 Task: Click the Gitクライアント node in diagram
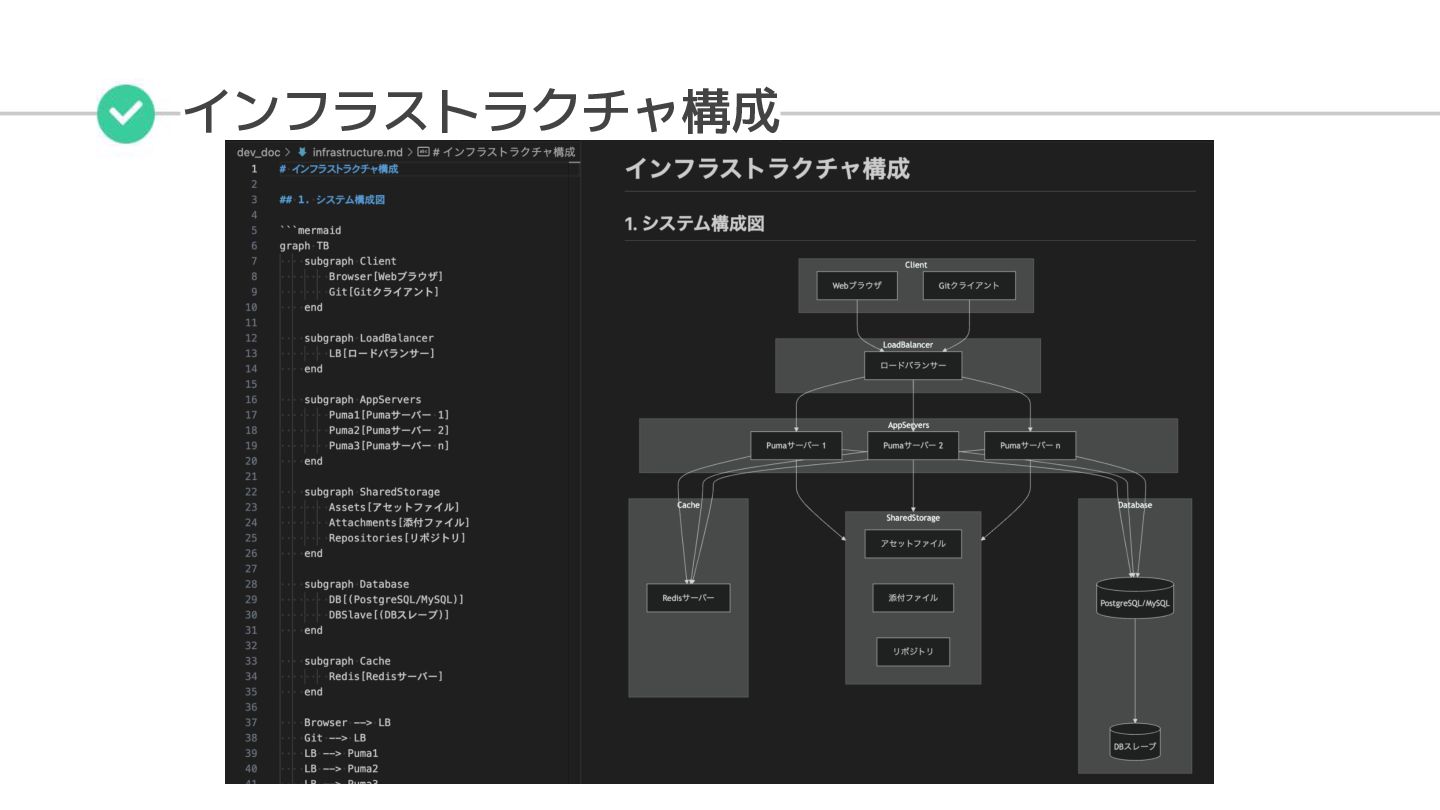(x=969, y=285)
